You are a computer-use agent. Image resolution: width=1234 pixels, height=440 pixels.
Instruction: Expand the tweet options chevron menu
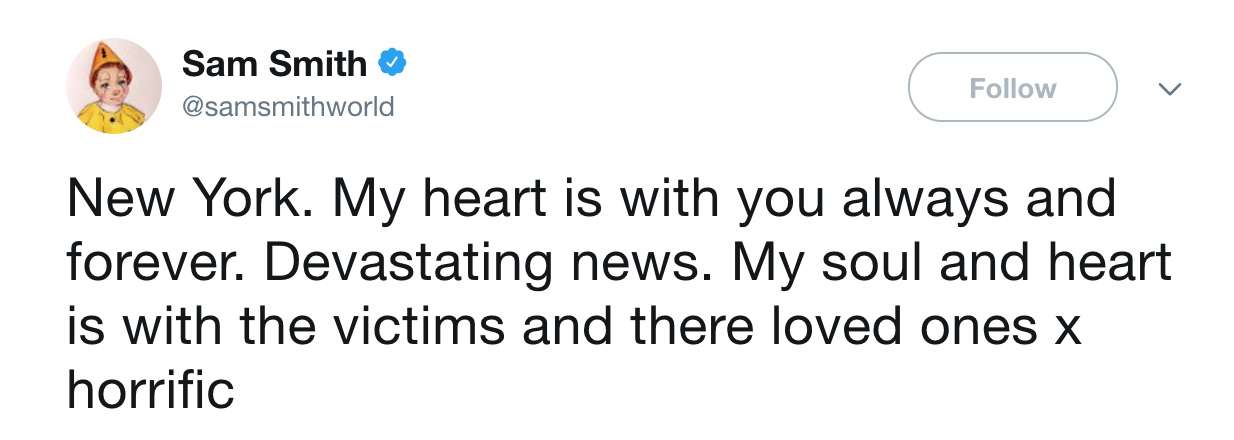1168,89
